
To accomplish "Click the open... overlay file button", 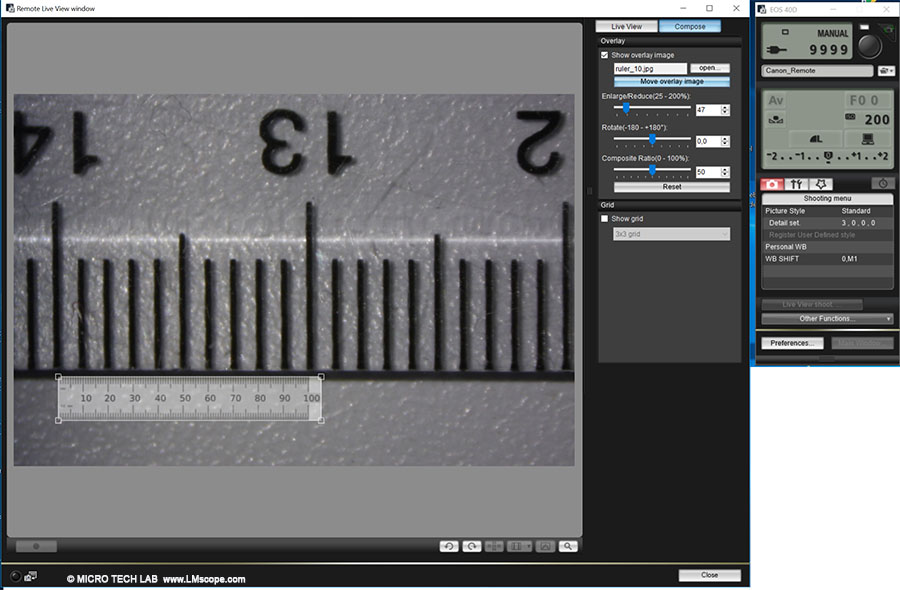I will click(709, 68).
